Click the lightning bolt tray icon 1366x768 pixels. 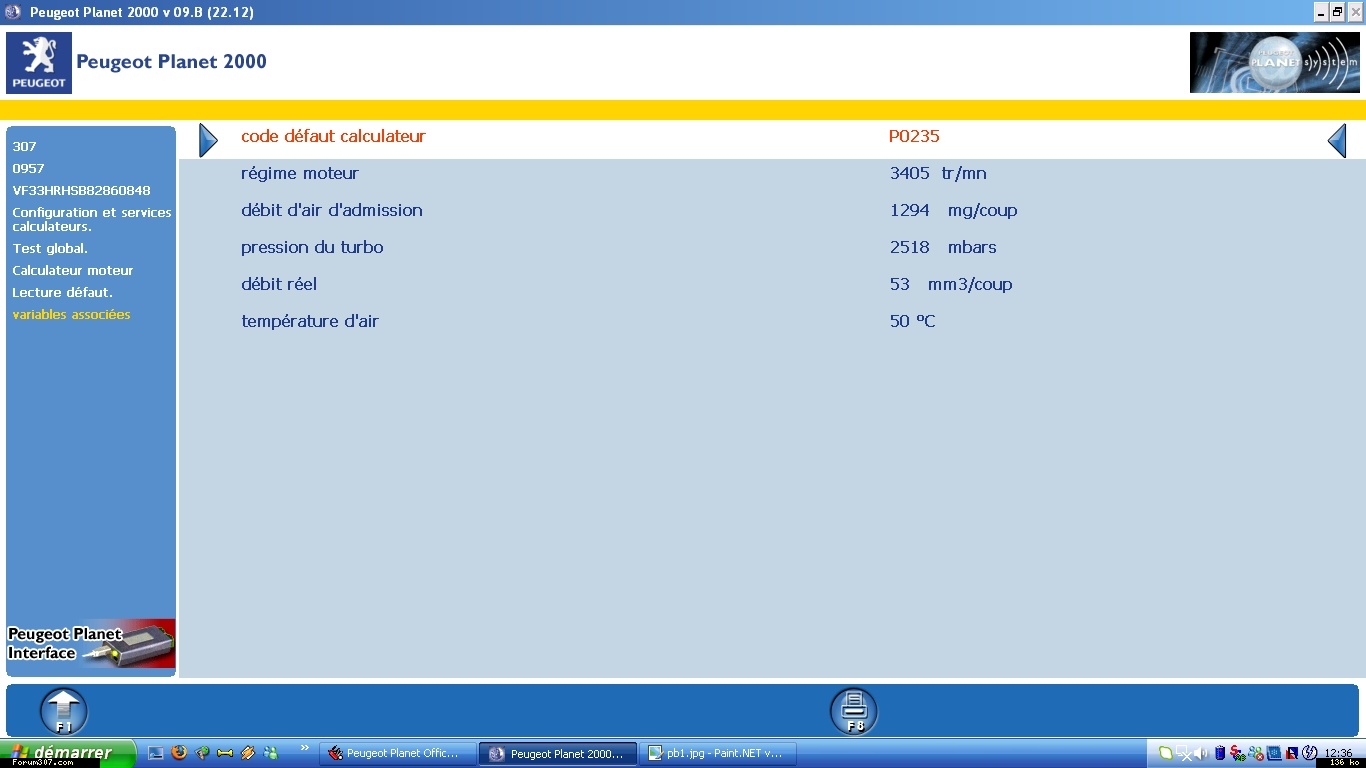pyautogui.click(x=1309, y=752)
